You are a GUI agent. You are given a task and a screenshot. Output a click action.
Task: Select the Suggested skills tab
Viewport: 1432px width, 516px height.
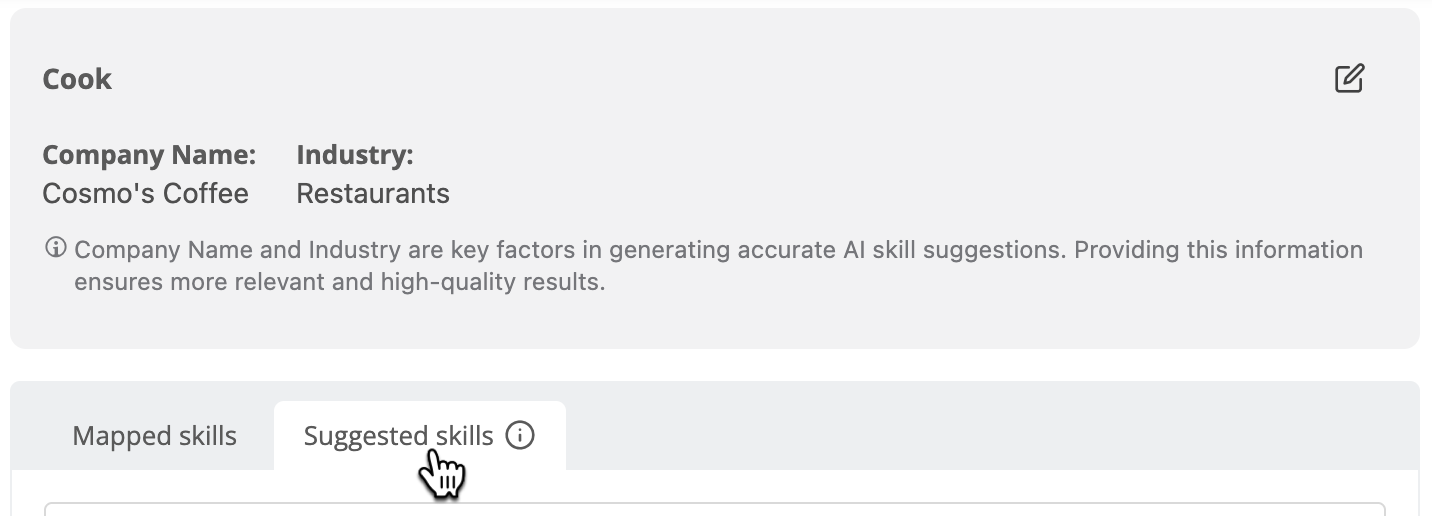[420, 436]
